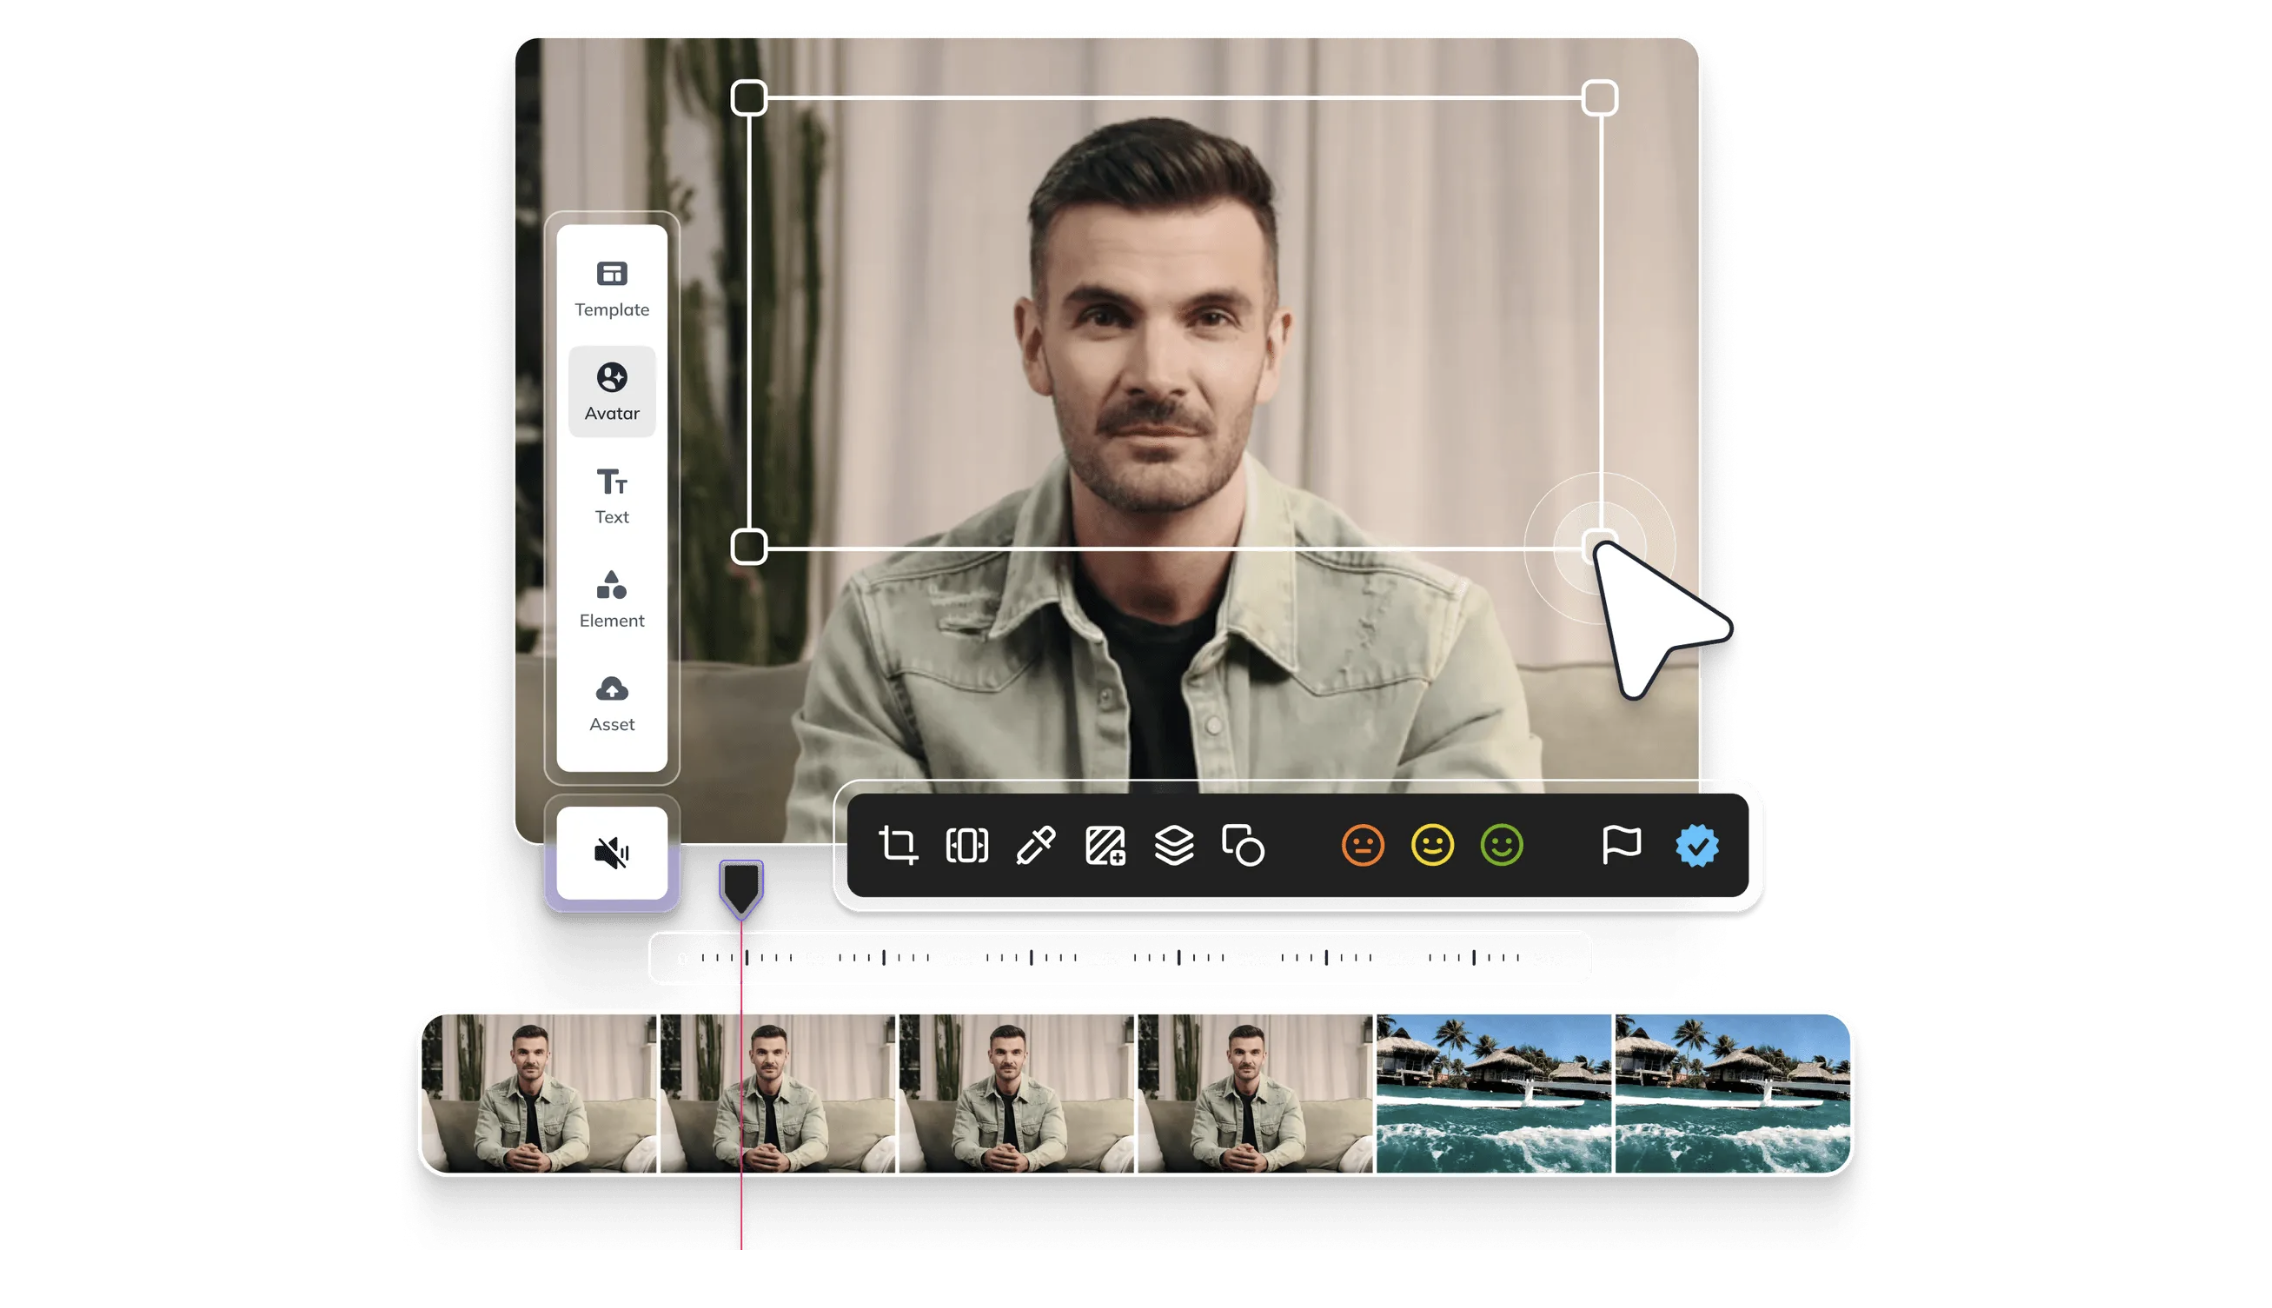
Task: Flag the current clip using the flag icon
Action: tap(1621, 845)
